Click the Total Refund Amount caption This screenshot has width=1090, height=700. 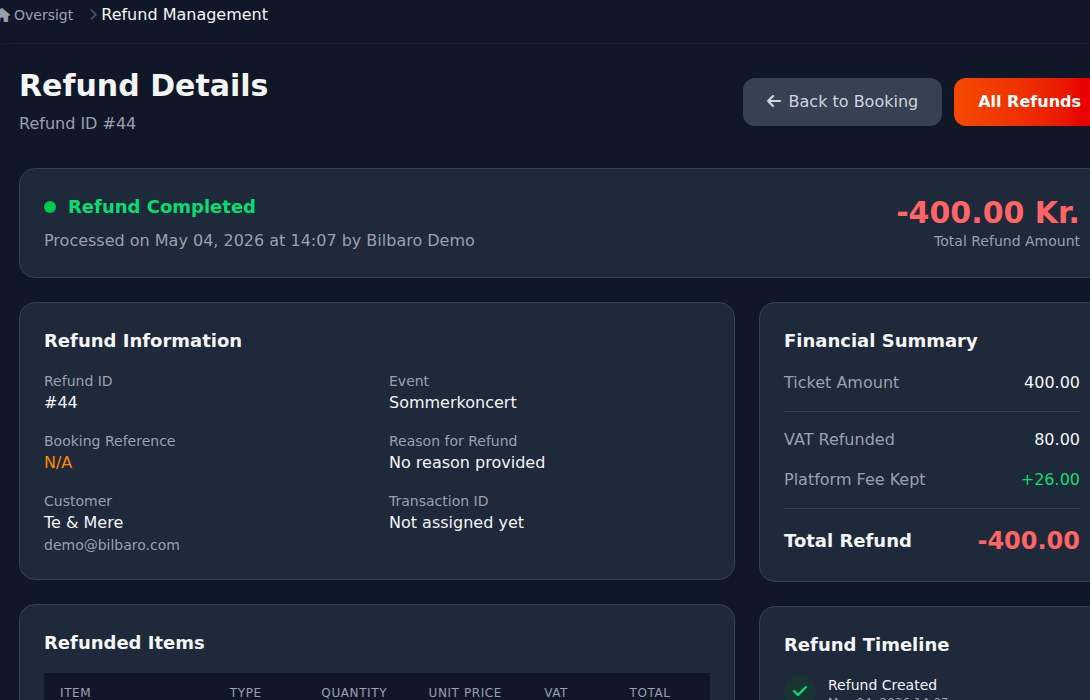[x=1007, y=241]
